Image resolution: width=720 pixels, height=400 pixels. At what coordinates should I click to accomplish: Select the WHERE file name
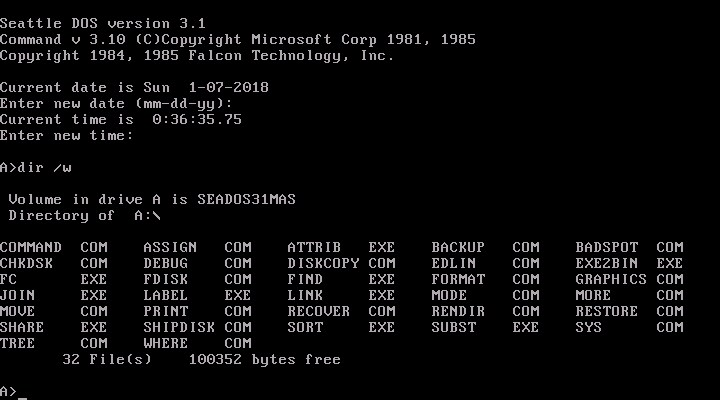[x=163, y=343]
